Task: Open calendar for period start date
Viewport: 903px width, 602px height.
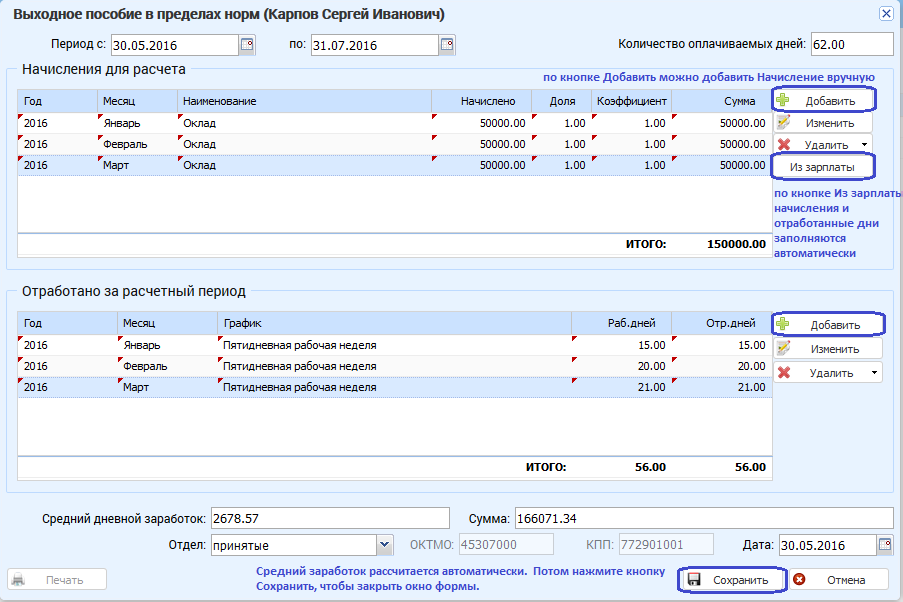Action: pos(247,45)
